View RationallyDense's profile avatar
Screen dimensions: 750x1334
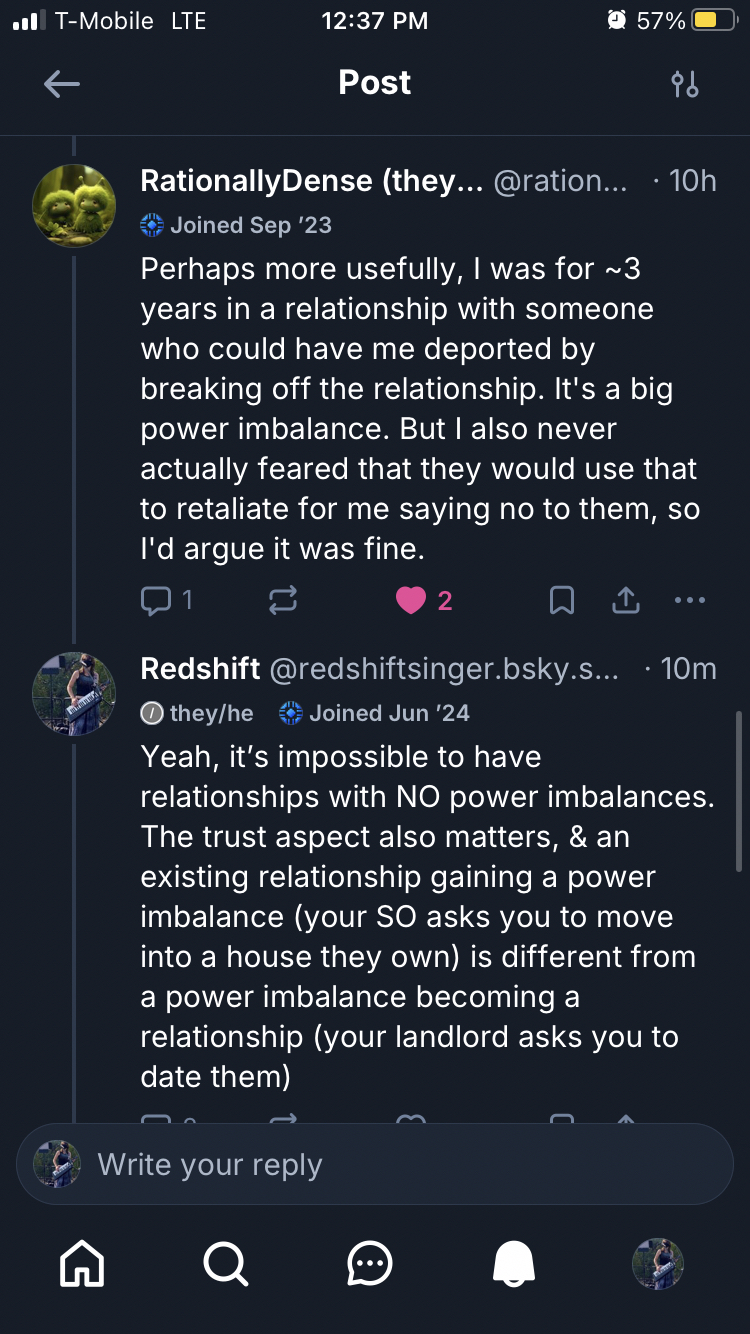point(74,205)
